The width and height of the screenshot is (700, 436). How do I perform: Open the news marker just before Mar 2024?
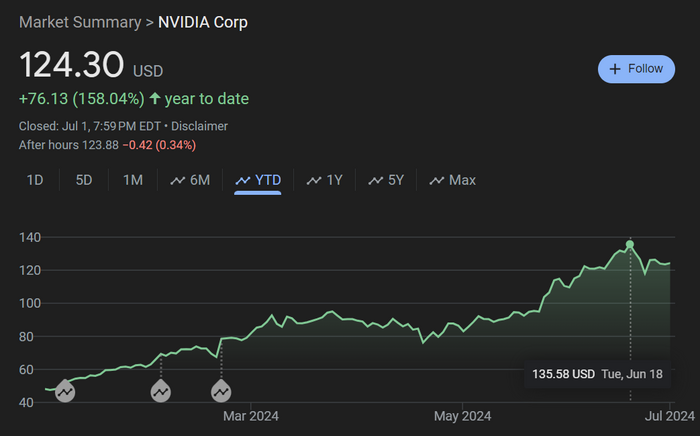pos(221,391)
